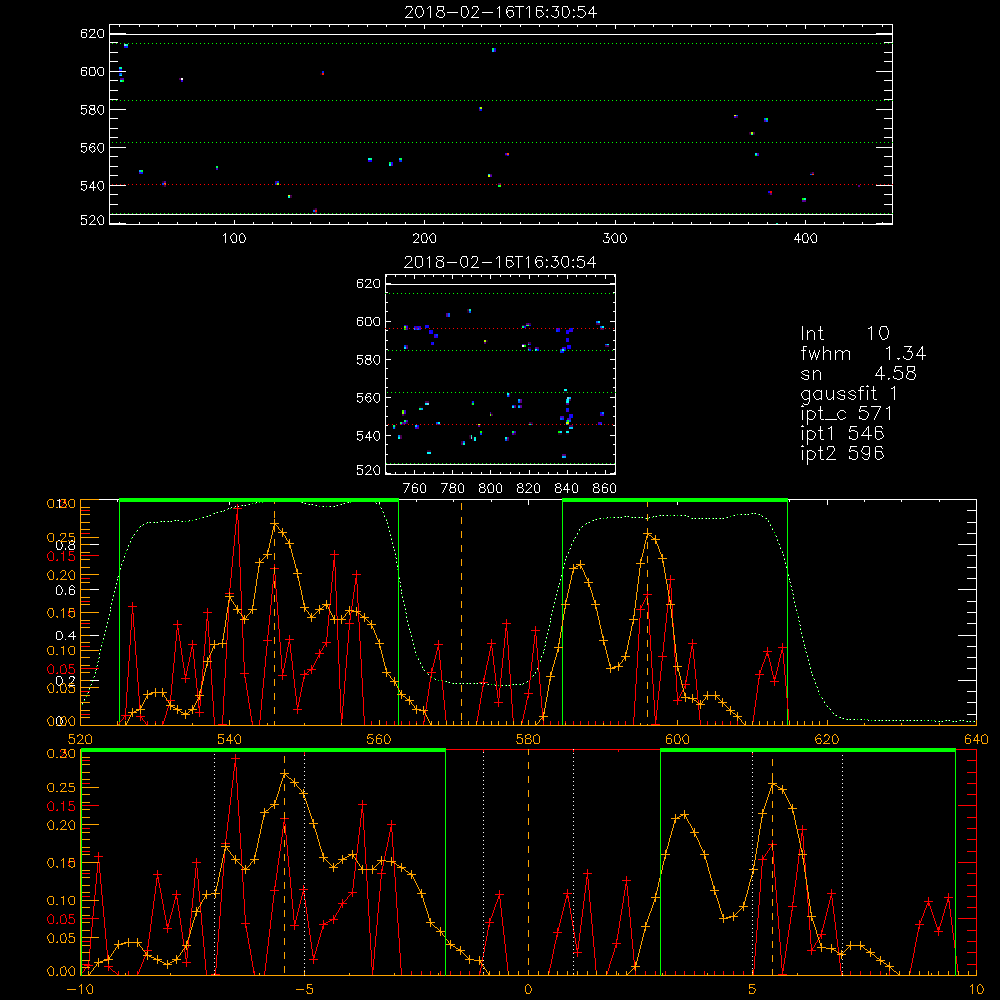Click x-axis label '800' on middle plot

click(490, 489)
